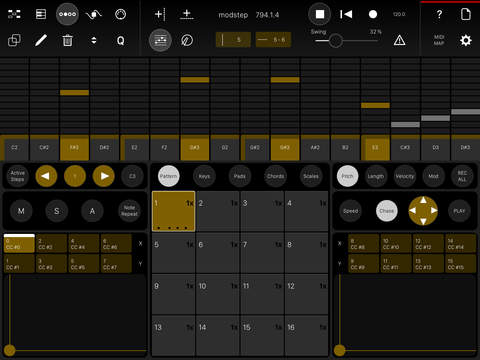
Task: Open the modulation curve view icon
Action: click(94, 14)
